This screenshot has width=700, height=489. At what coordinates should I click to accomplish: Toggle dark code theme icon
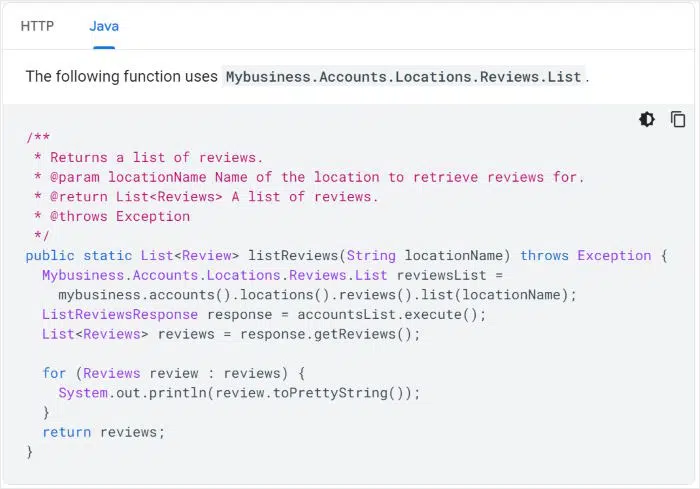(647, 119)
